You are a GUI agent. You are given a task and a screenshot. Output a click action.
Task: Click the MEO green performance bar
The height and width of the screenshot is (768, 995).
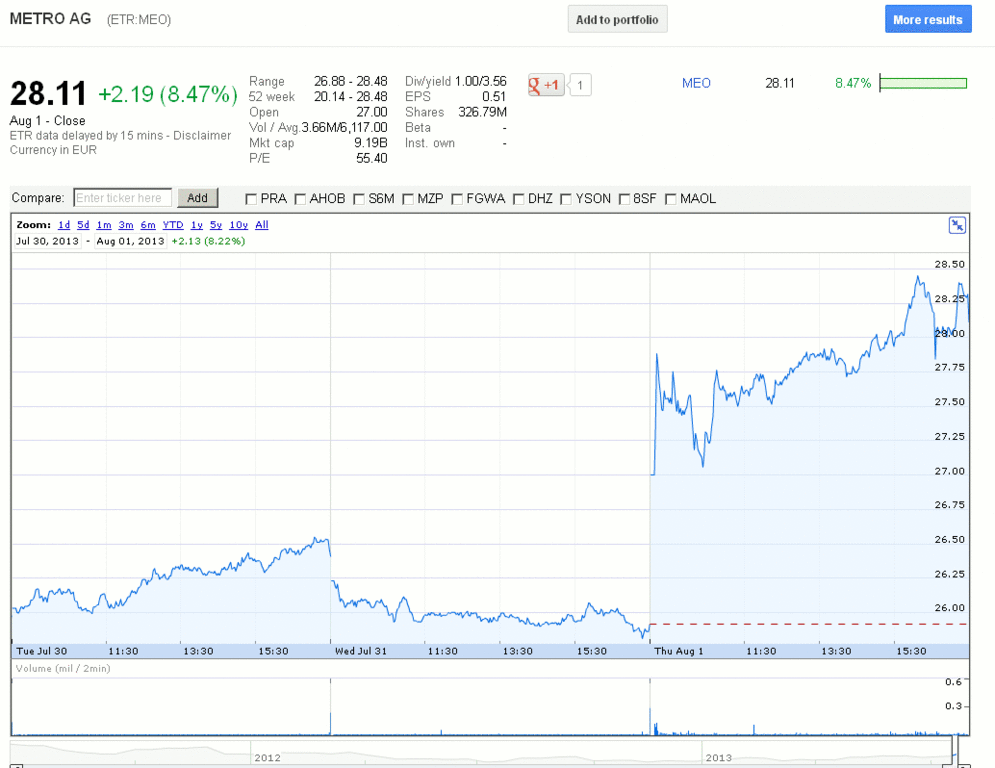coord(923,83)
